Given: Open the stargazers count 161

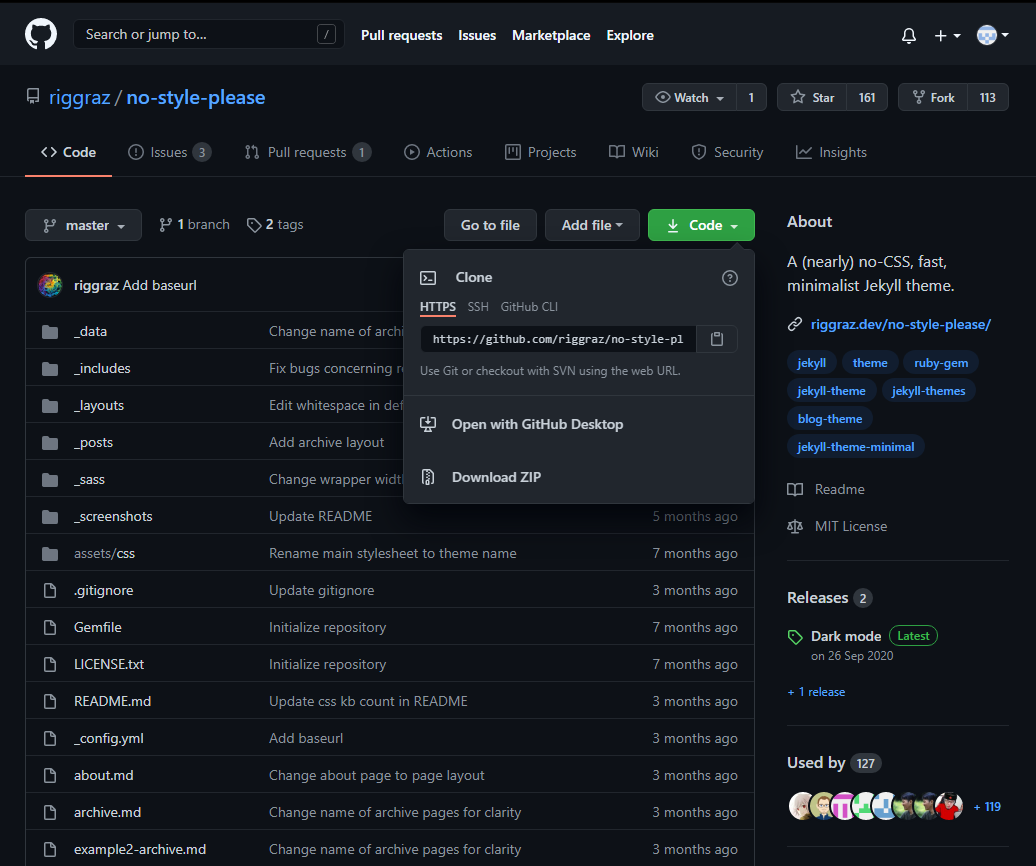Looking at the screenshot, I should pyautogui.click(x=867, y=98).
